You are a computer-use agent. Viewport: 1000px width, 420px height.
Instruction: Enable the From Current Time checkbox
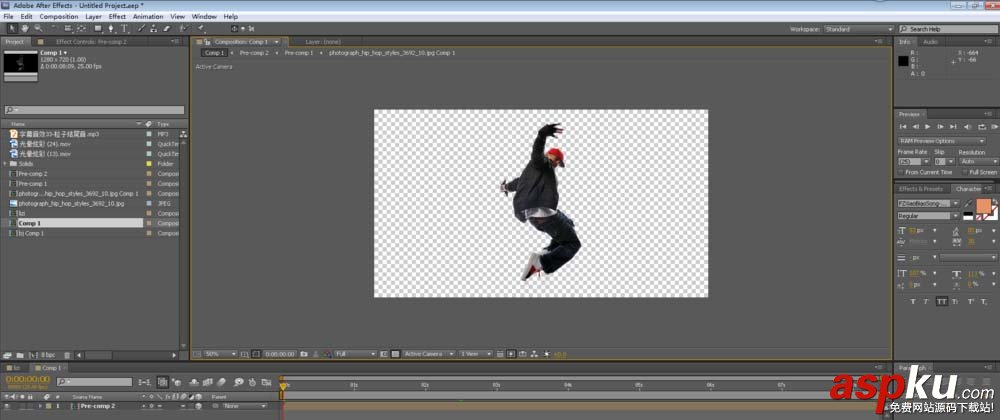click(x=901, y=172)
